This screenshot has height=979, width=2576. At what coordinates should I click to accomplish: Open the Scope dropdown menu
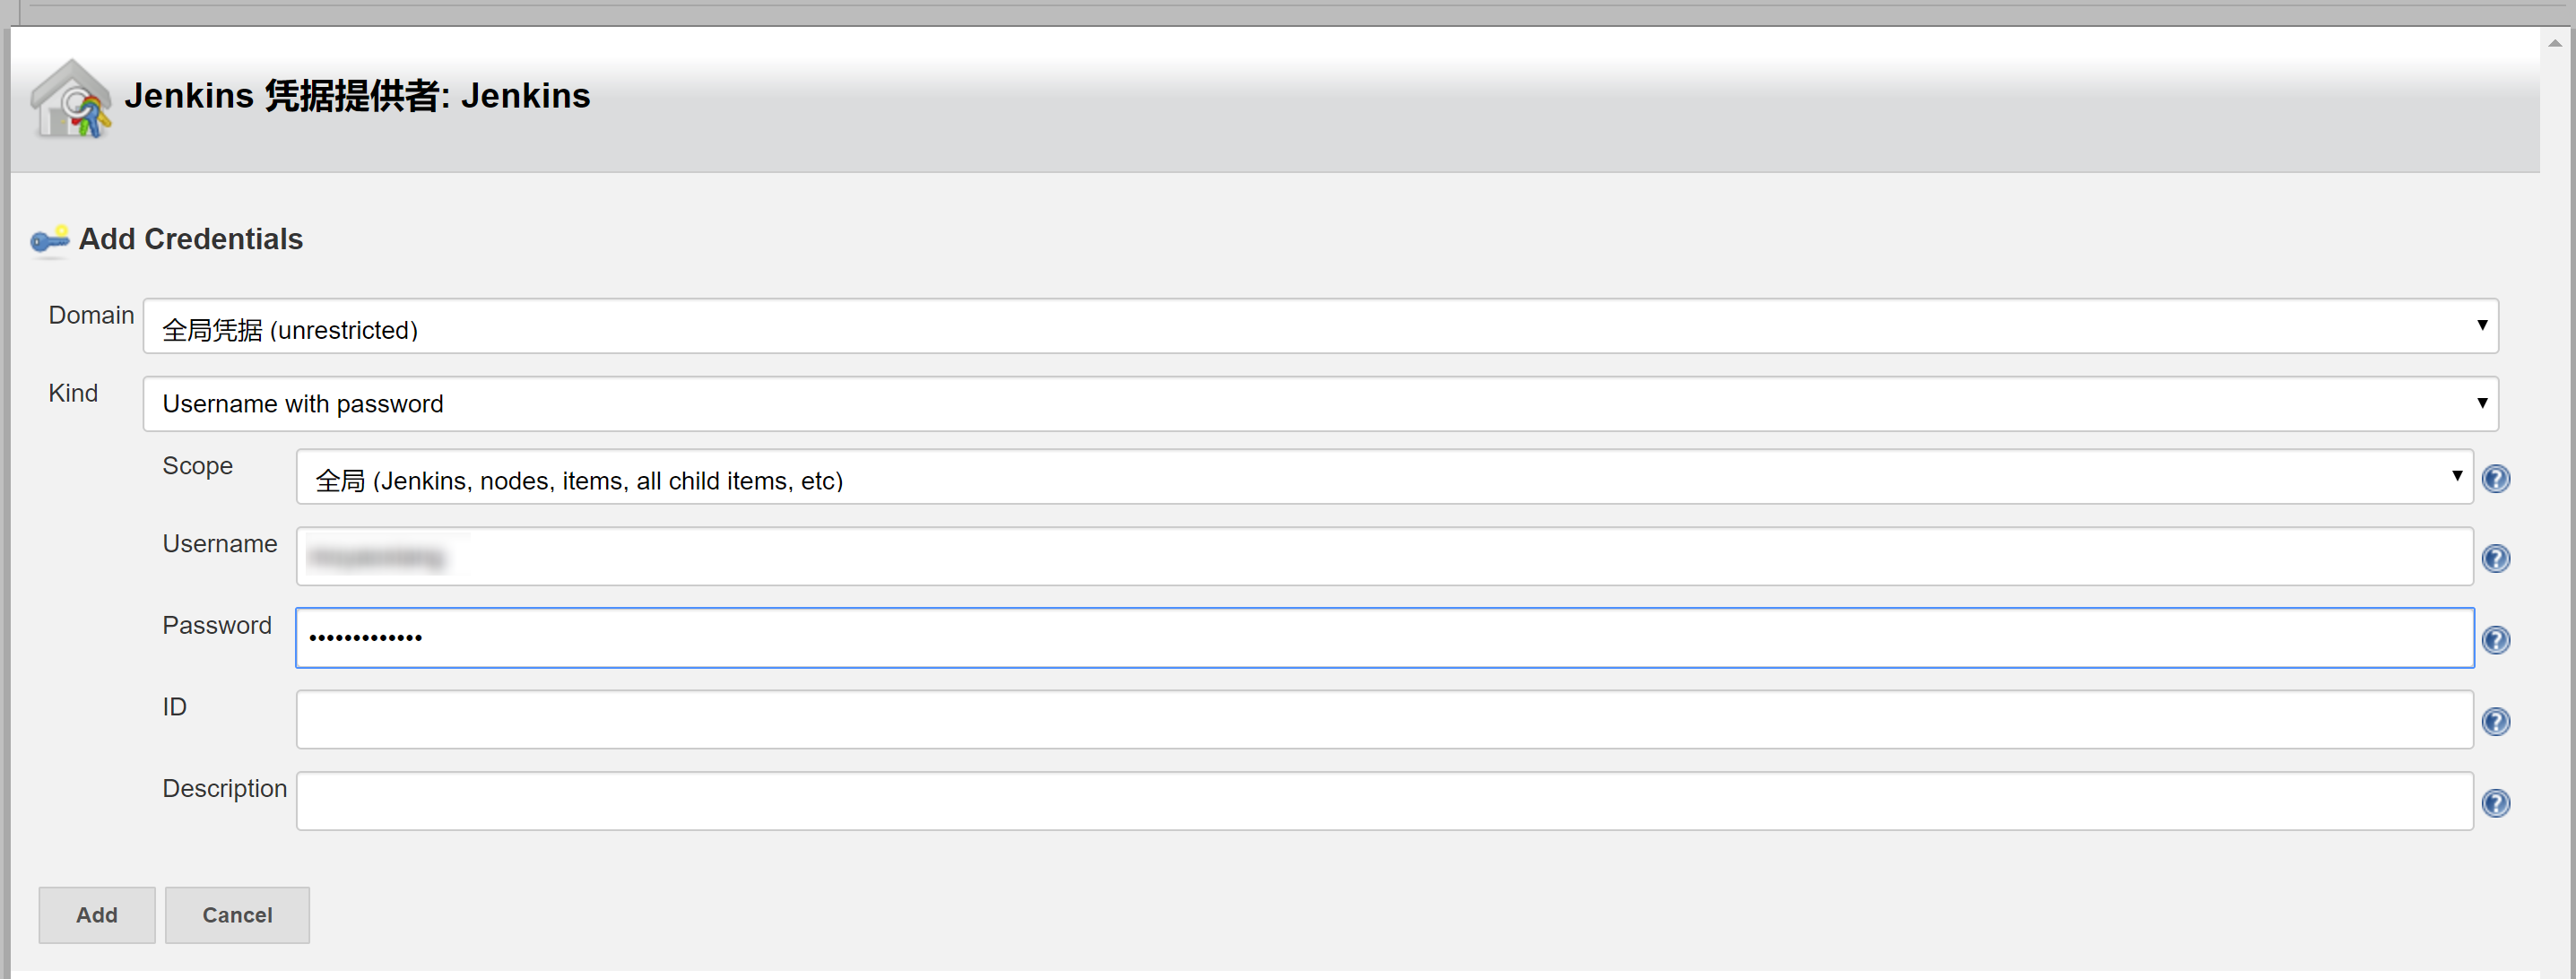point(1384,477)
